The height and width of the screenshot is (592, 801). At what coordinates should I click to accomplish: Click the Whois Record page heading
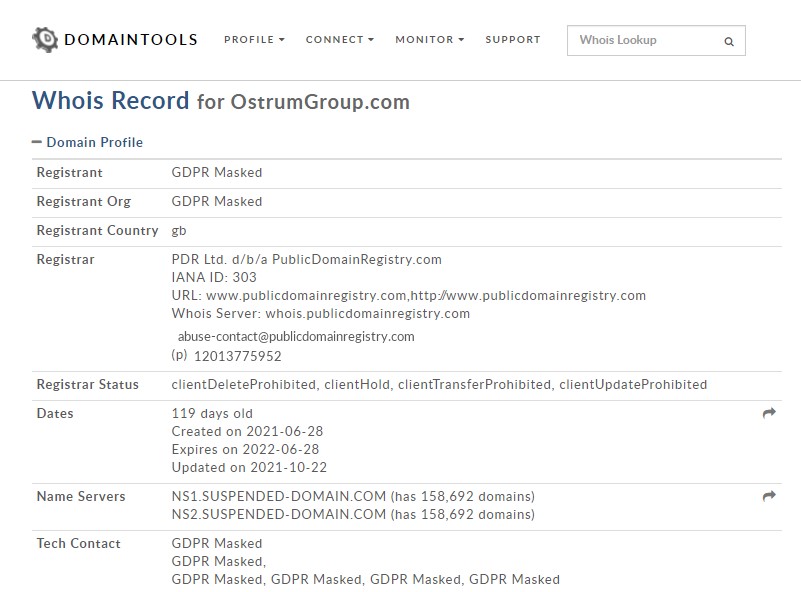113,101
